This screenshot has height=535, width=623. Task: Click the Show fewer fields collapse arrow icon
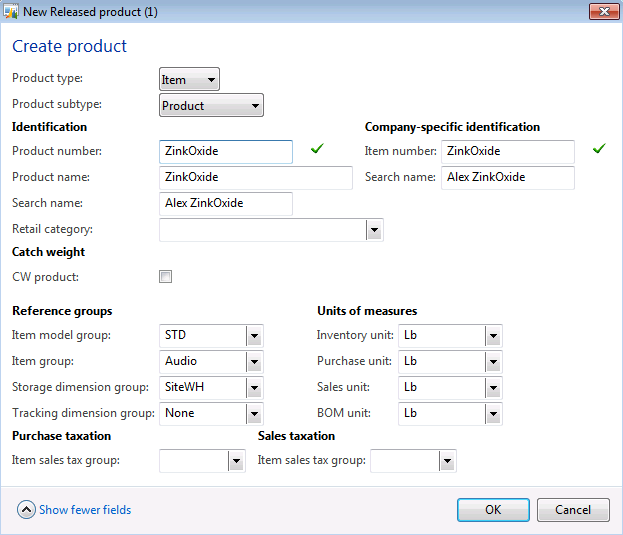(x=26, y=510)
